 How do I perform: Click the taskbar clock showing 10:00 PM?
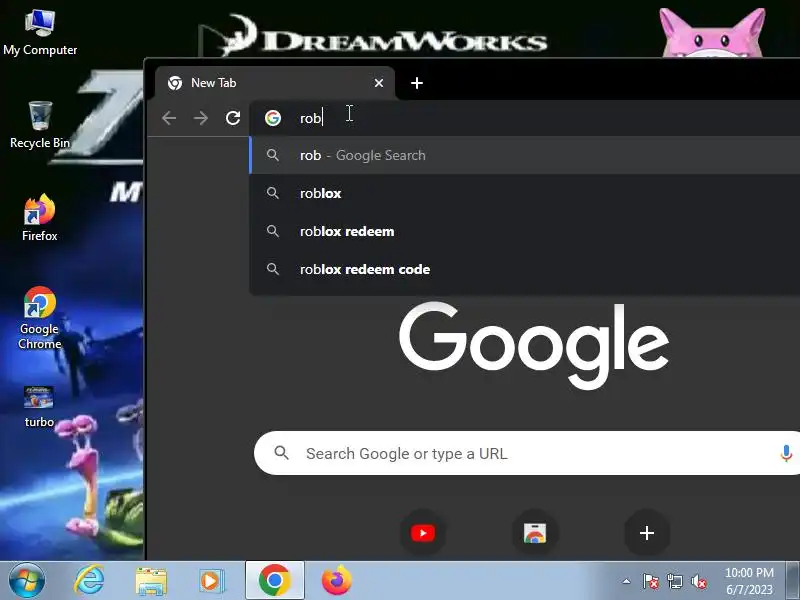click(x=749, y=581)
